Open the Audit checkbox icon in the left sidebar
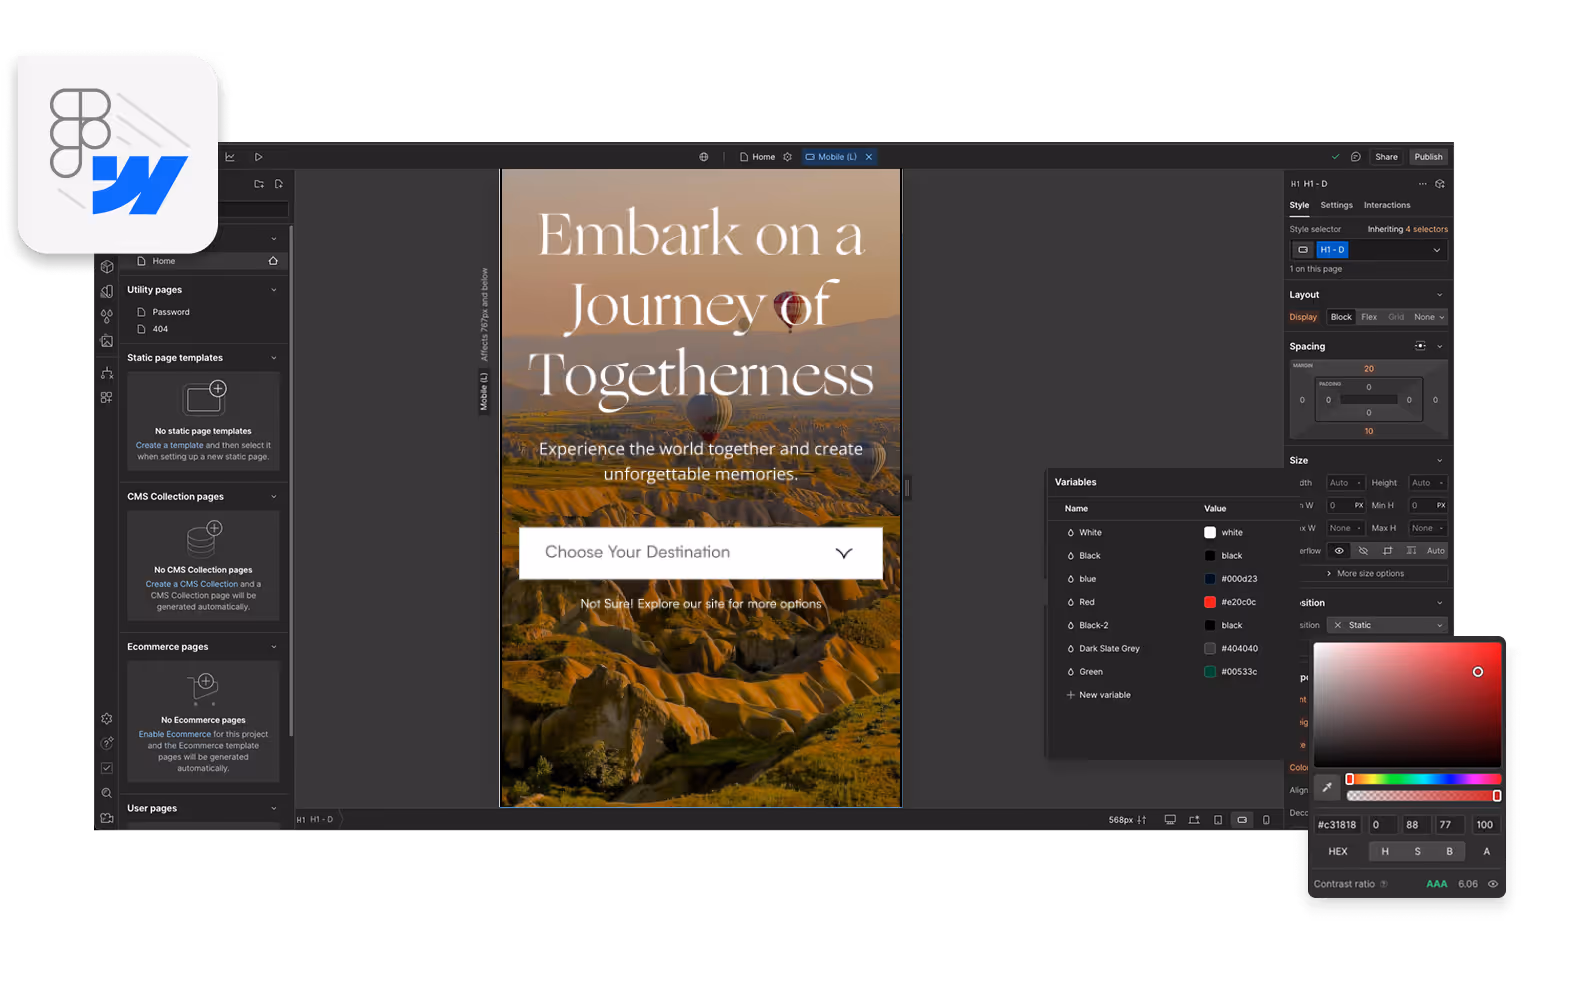 107,768
